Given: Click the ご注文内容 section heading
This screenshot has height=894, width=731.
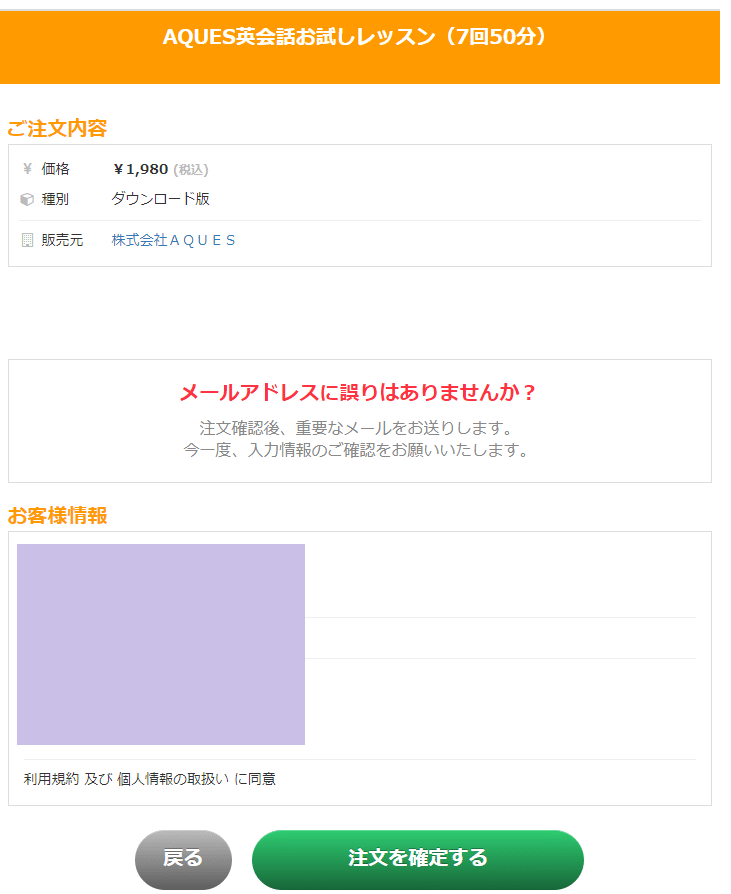Looking at the screenshot, I should [57, 128].
